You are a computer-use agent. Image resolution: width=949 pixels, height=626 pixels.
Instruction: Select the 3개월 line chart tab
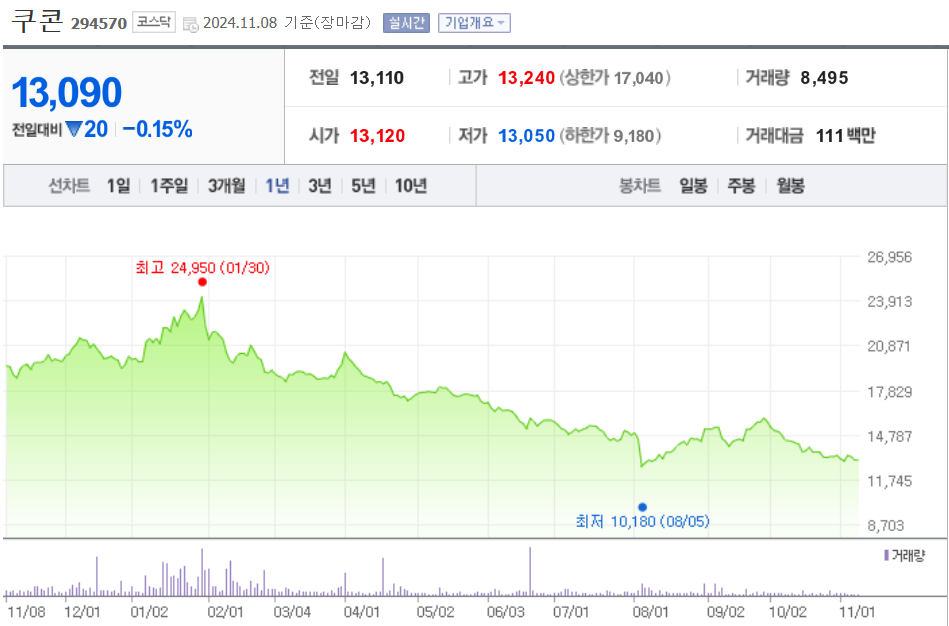(226, 186)
